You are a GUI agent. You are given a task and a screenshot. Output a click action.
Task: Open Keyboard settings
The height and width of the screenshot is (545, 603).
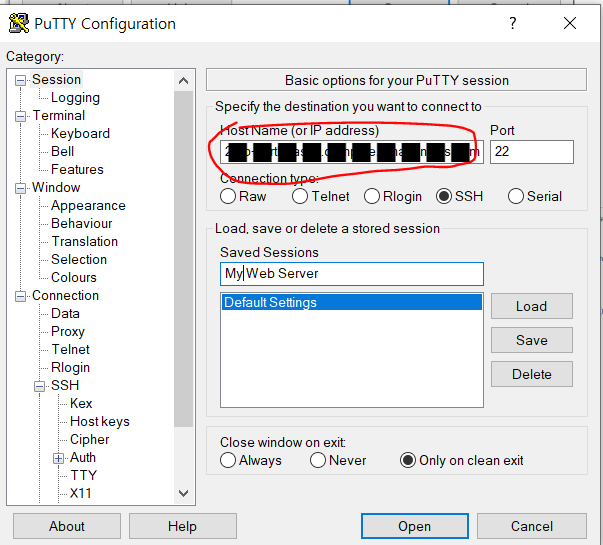80,133
